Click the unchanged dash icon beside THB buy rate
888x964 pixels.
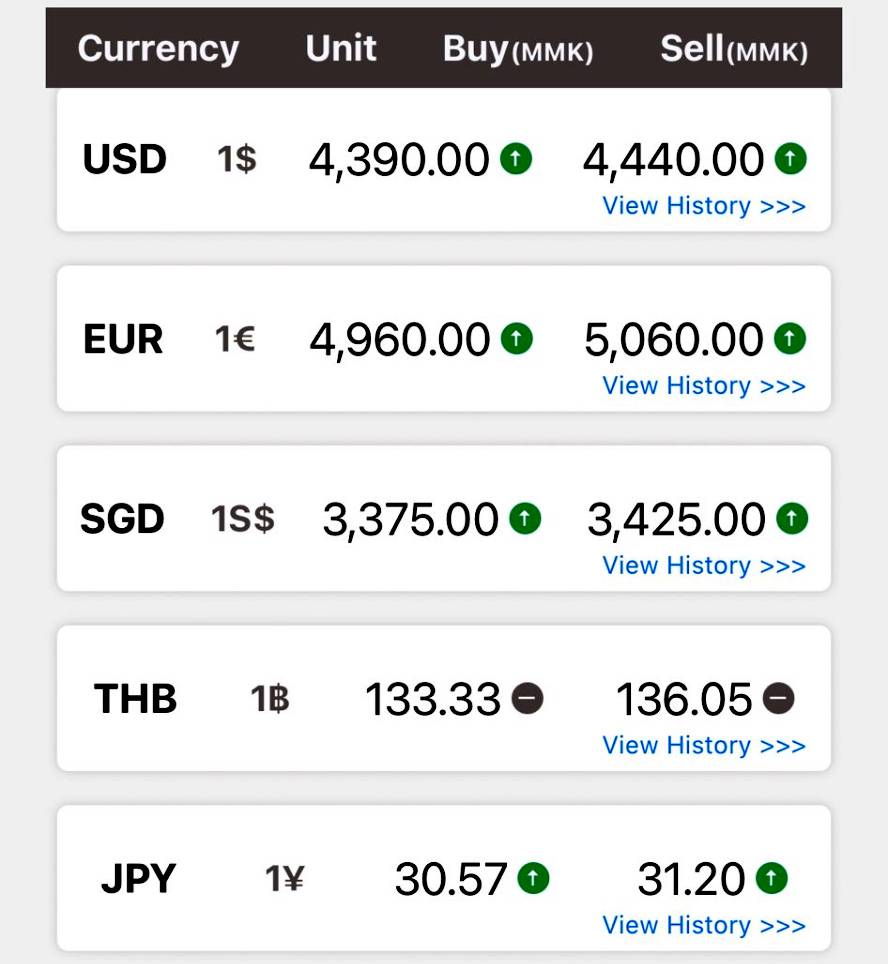[x=527, y=698]
